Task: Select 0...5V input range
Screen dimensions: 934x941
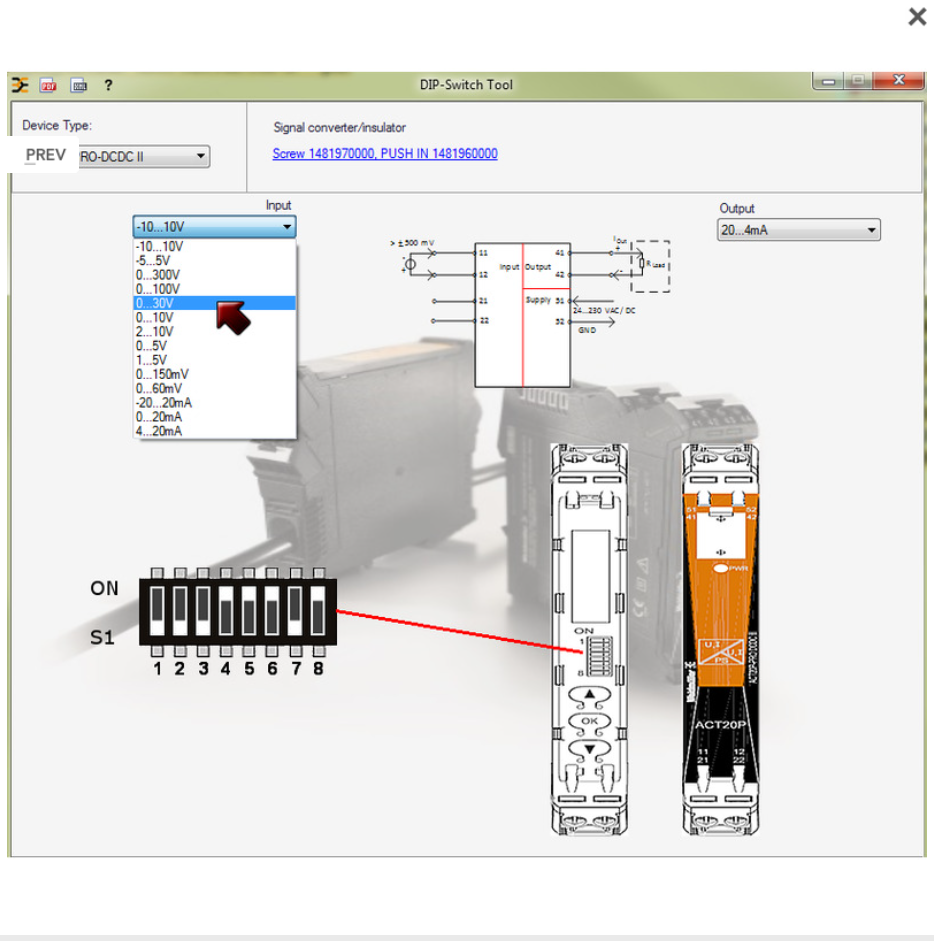Action: pos(214,346)
